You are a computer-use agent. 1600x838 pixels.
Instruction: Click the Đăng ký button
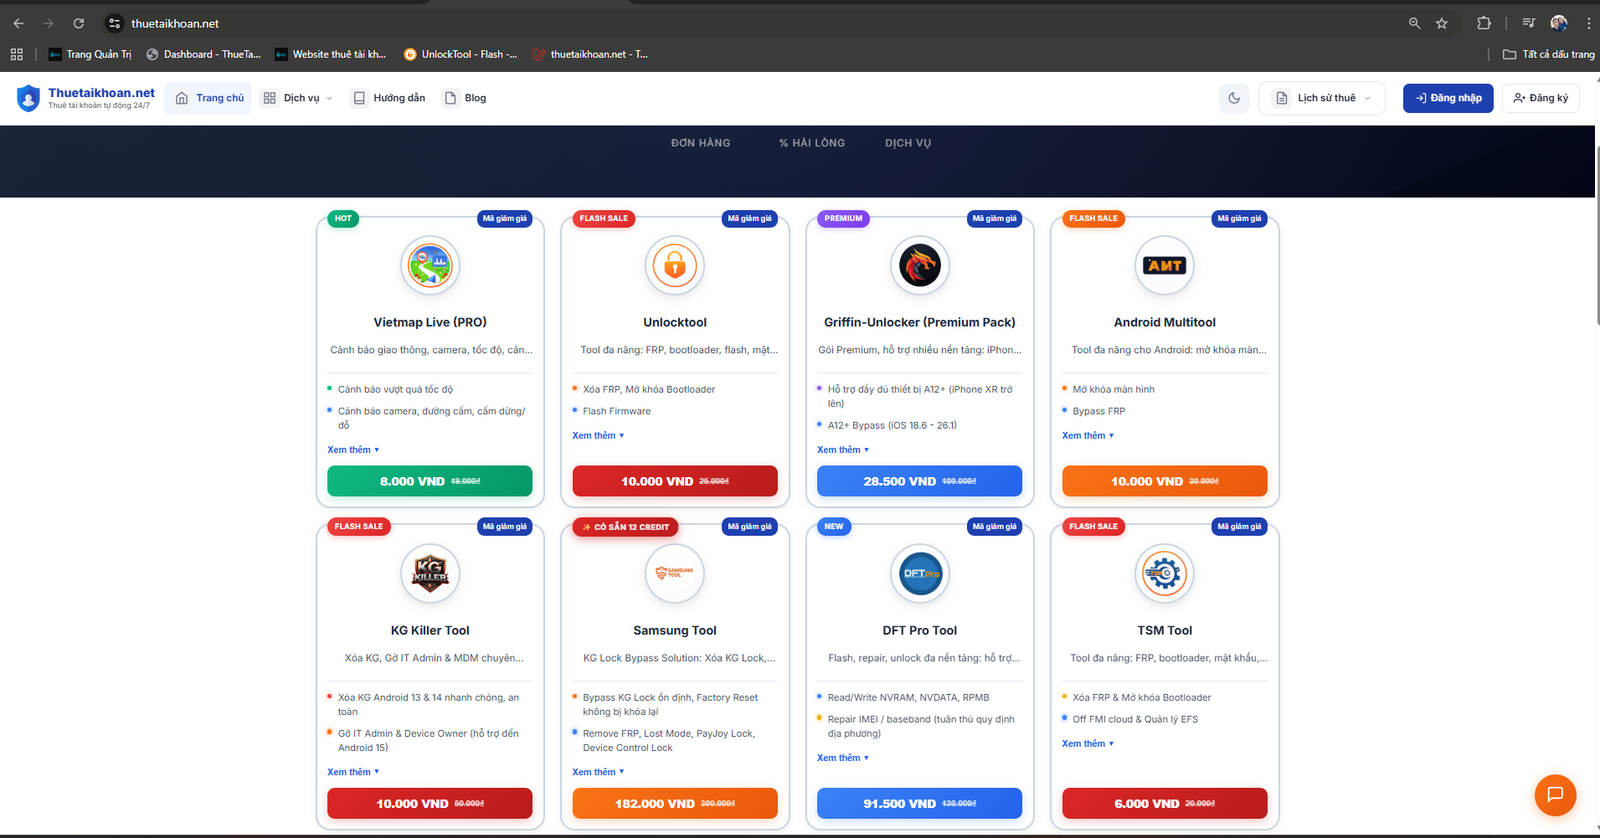[1540, 98]
